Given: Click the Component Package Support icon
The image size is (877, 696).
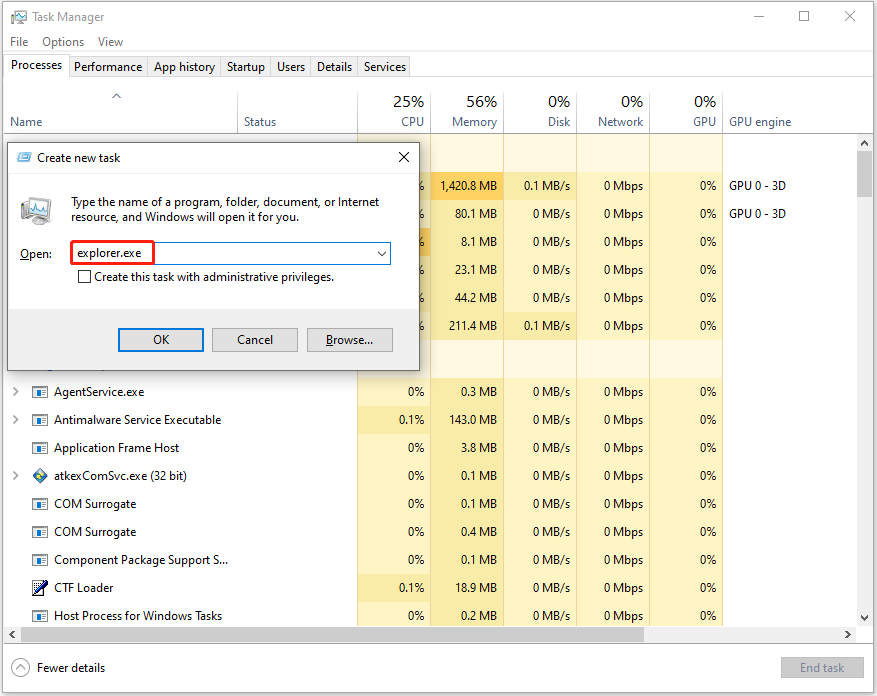Looking at the screenshot, I should (40, 560).
